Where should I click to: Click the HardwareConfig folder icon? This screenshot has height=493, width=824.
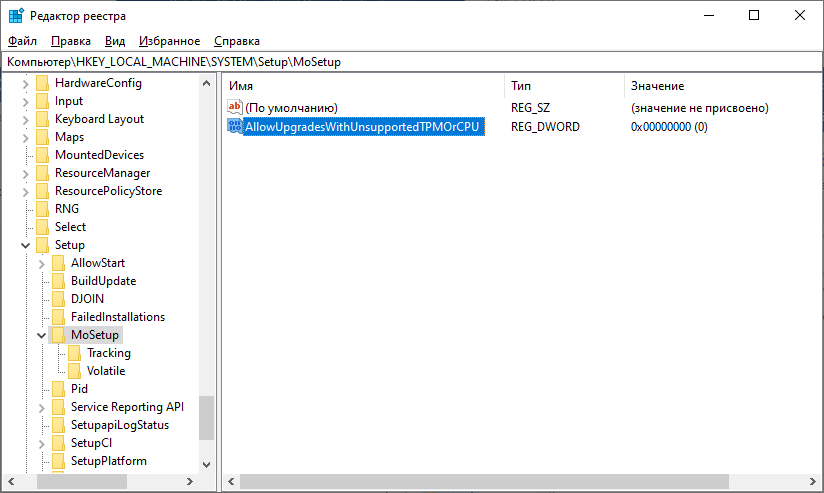click(42, 83)
